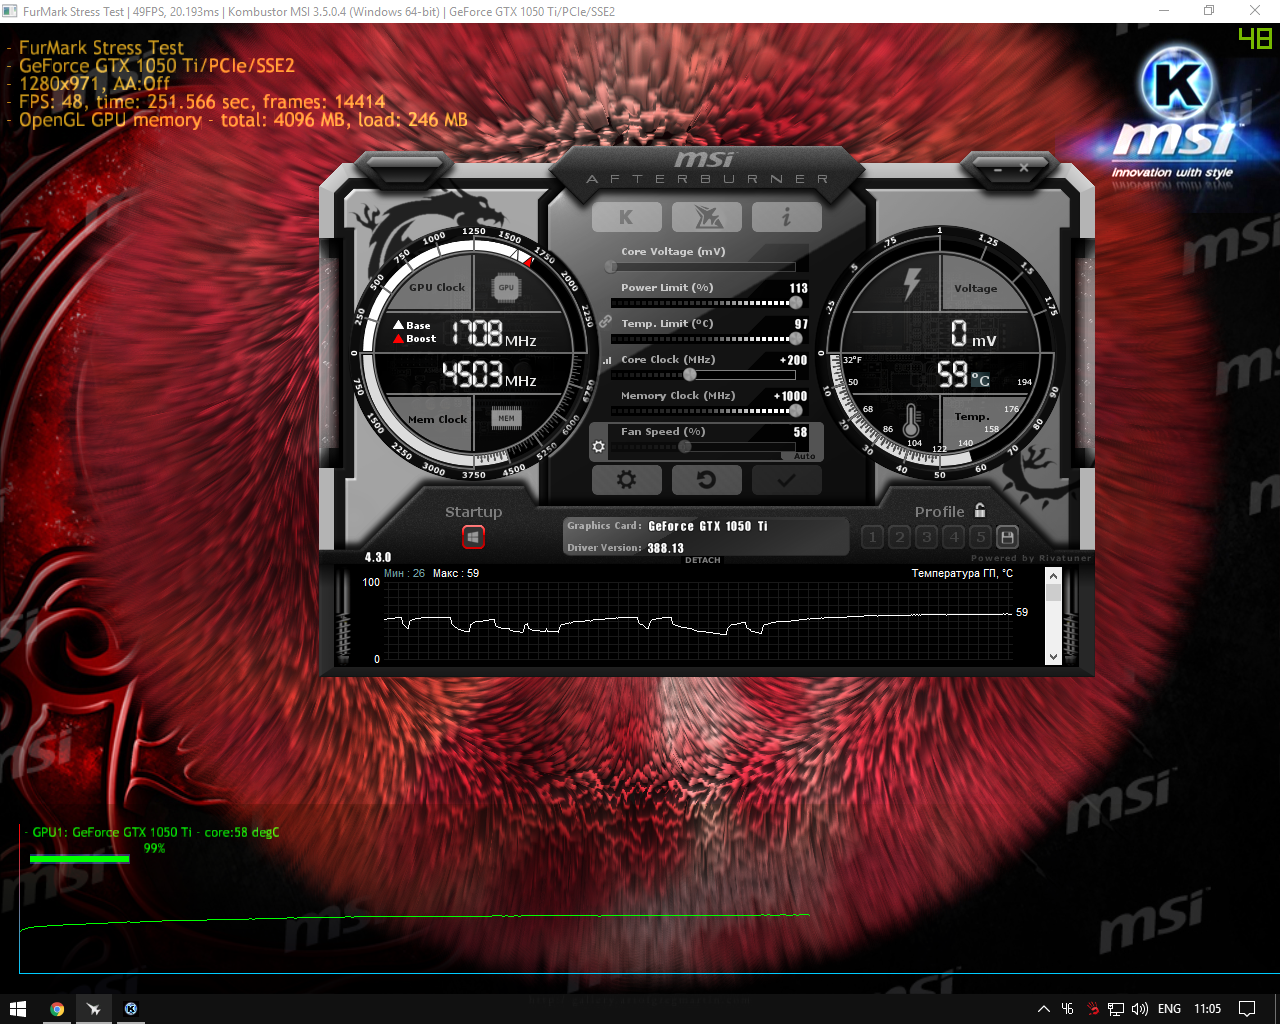Click DETACH to undock the monitoring graph
Viewport: 1280px width, 1024px height.
703,560
